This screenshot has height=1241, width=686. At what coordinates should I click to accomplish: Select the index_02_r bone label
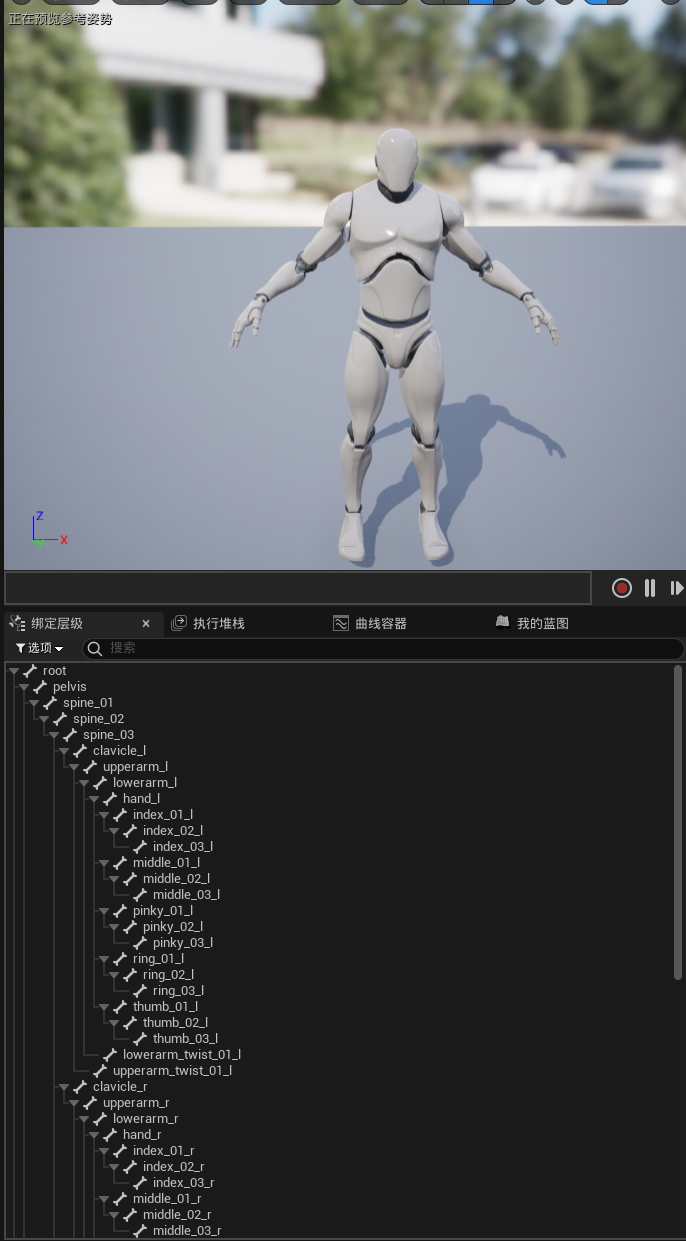click(174, 1167)
